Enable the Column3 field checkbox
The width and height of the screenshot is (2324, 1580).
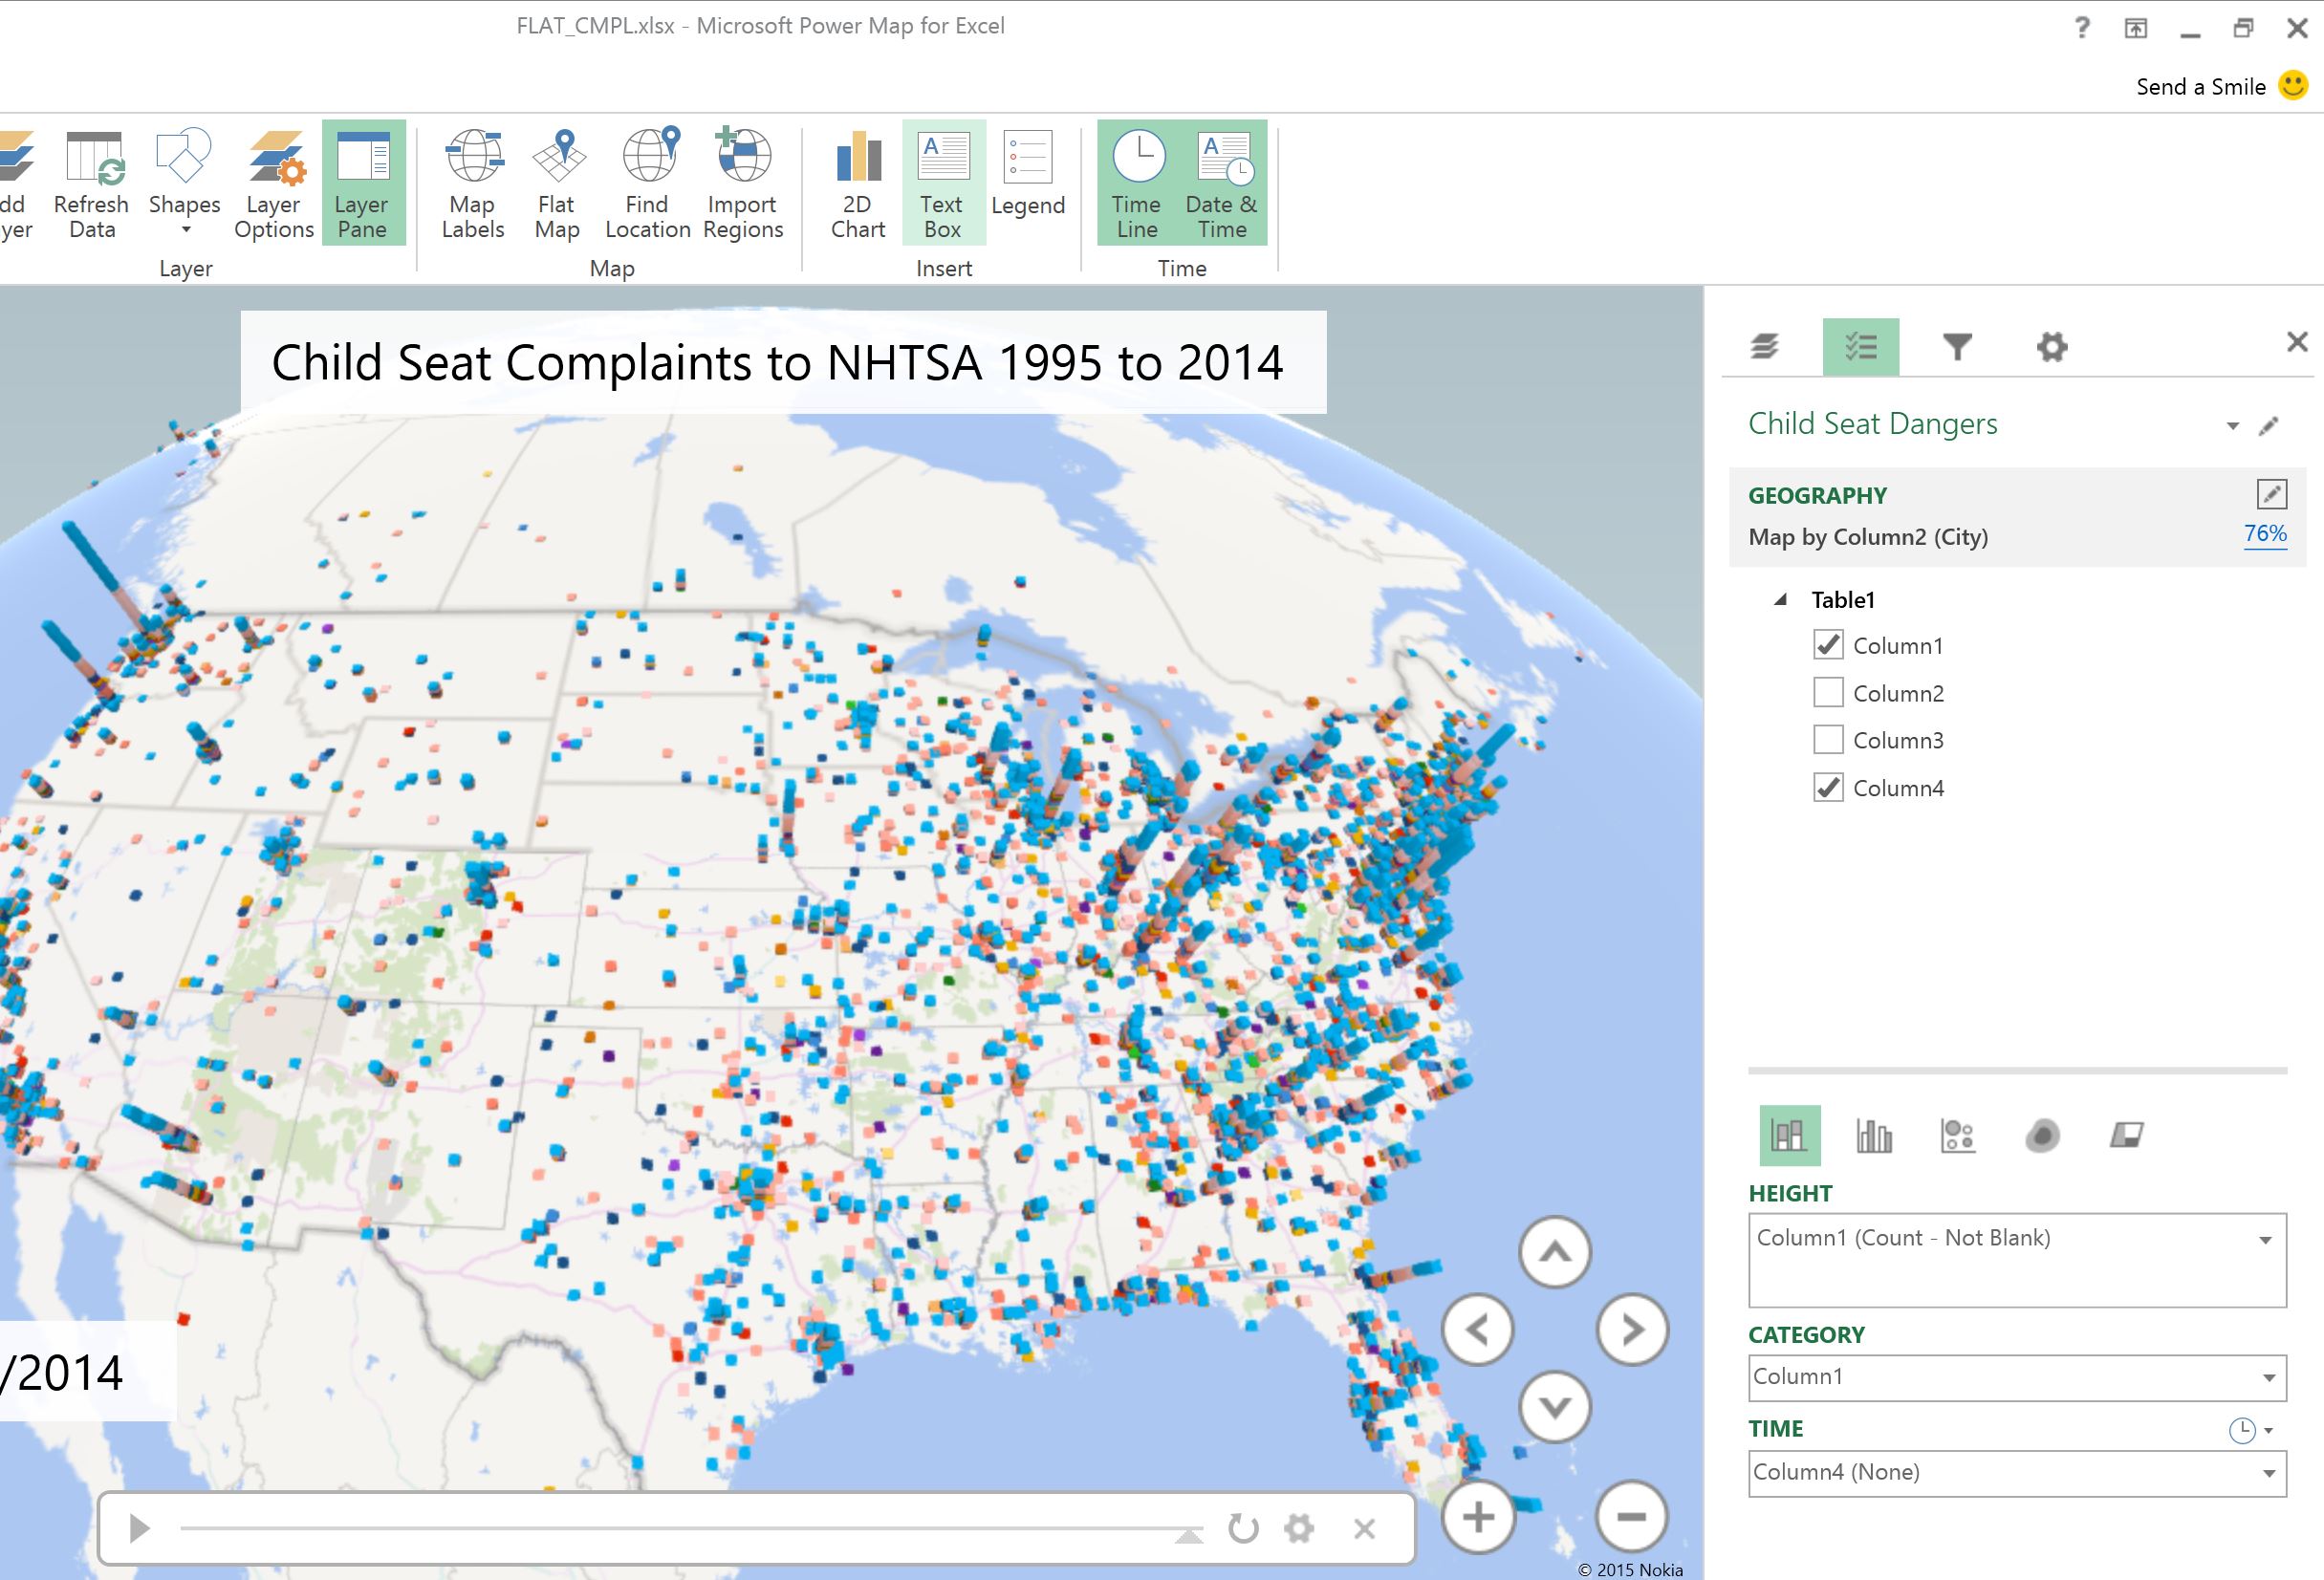(x=1828, y=740)
